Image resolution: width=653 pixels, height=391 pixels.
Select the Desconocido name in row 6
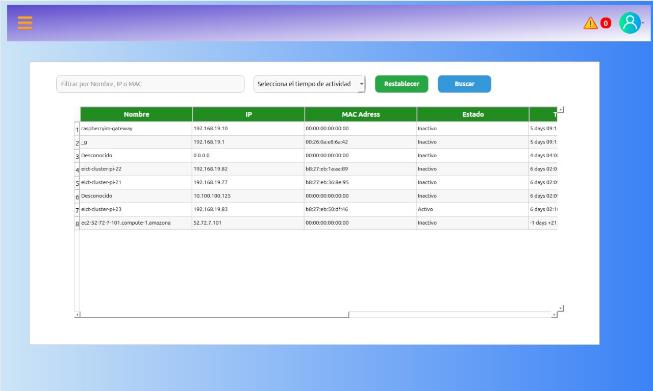point(136,196)
